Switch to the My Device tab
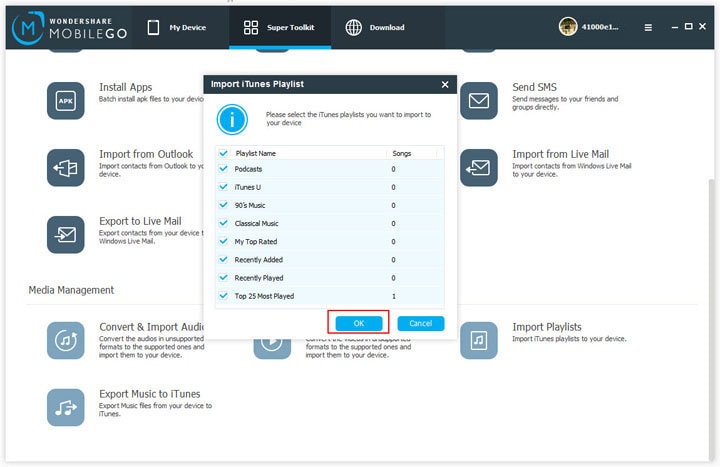The width and height of the screenshot is (720, 467). pyautogui.click(x=177, y=28)
